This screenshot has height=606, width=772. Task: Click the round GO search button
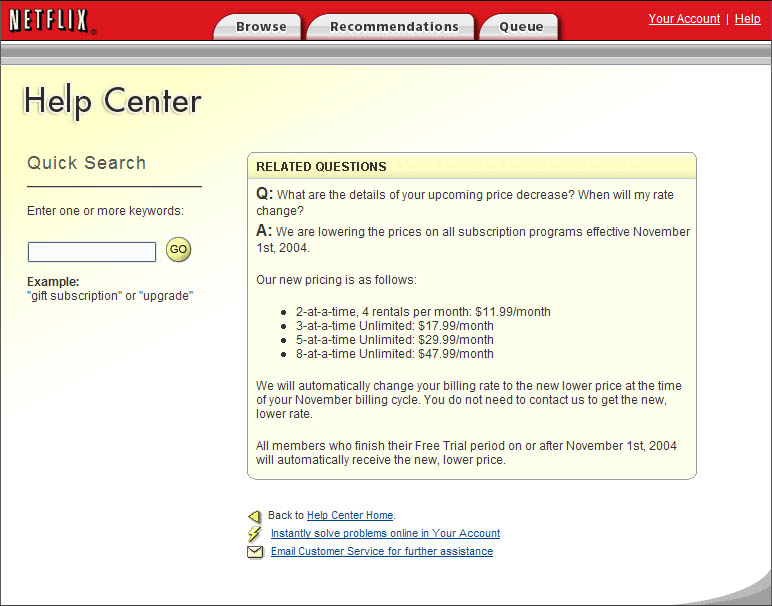178,249
